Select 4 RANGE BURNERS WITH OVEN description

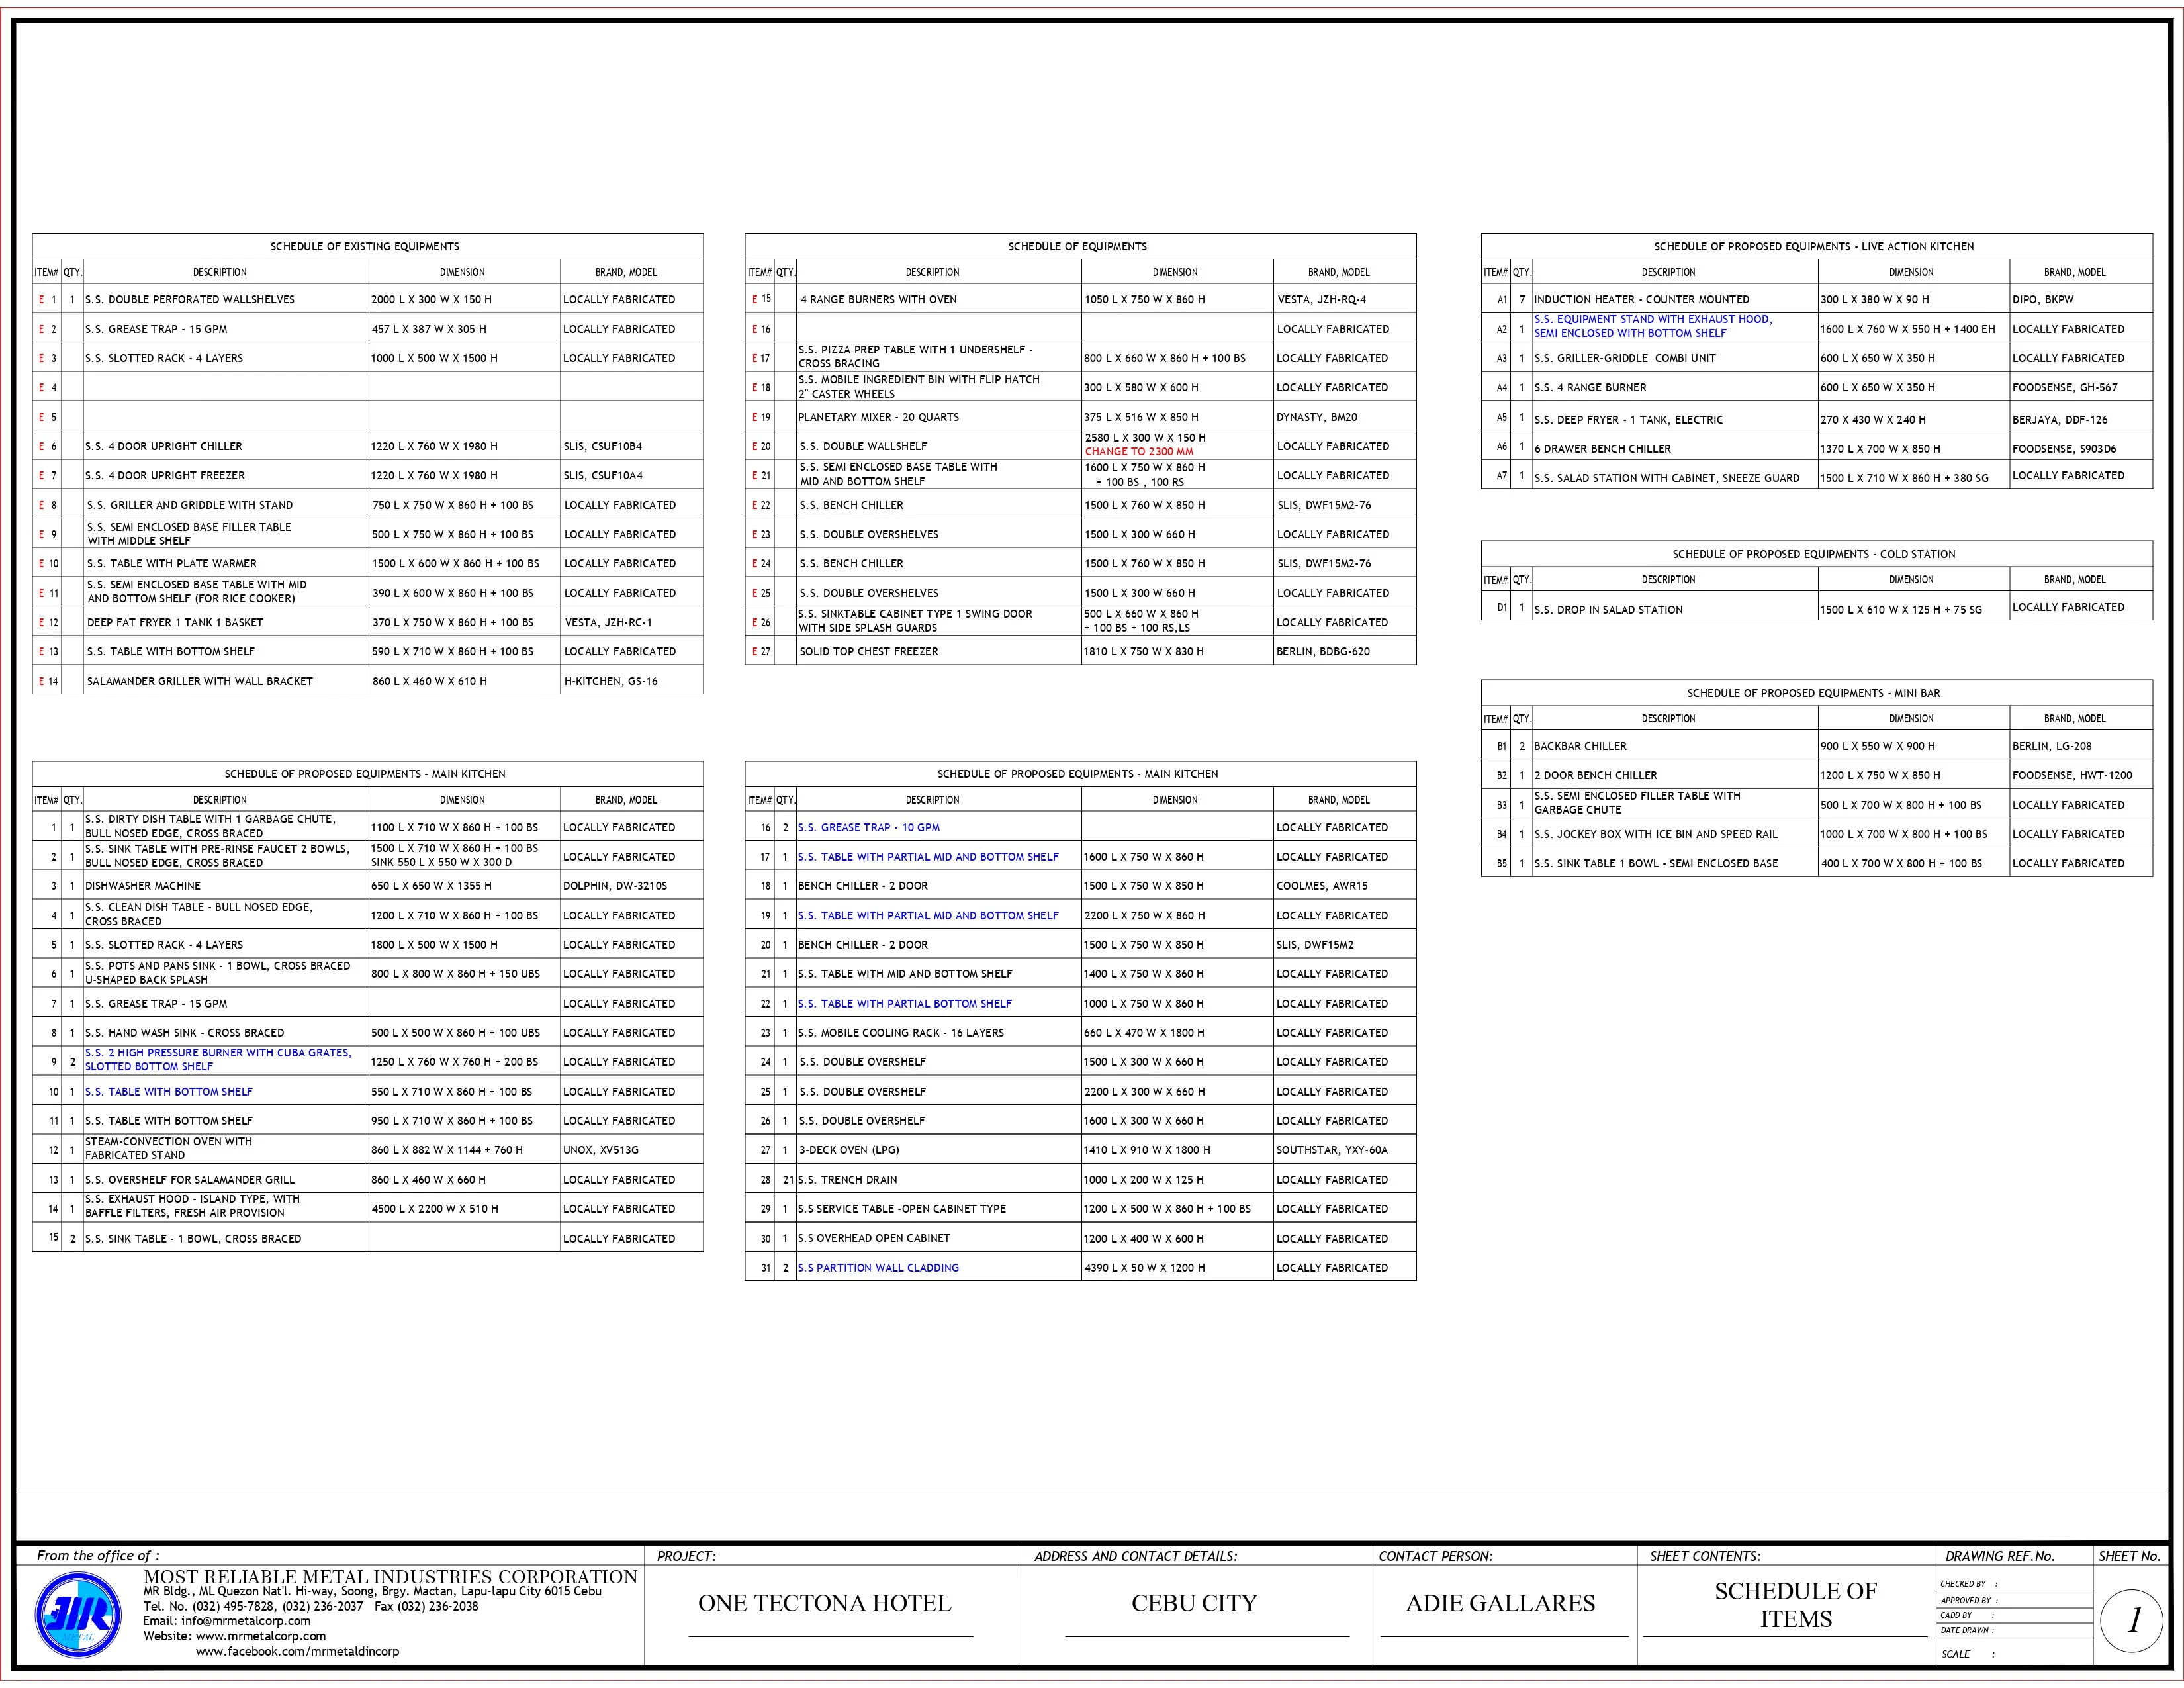(x=879, y=299)
